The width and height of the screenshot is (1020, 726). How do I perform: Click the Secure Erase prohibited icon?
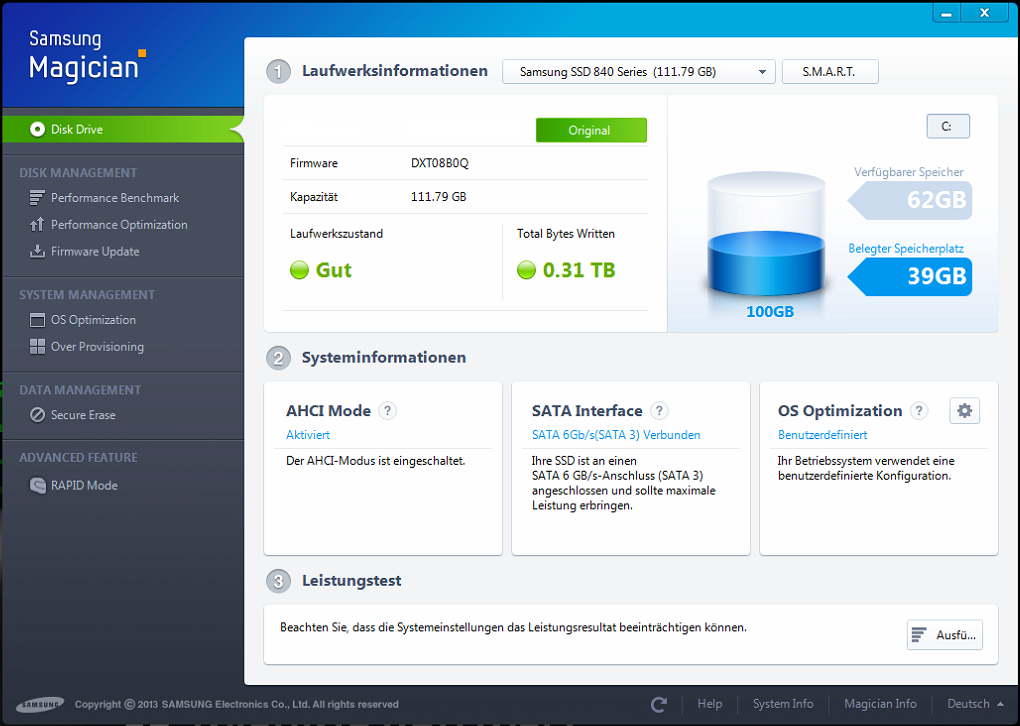click(x=37, y=415)
